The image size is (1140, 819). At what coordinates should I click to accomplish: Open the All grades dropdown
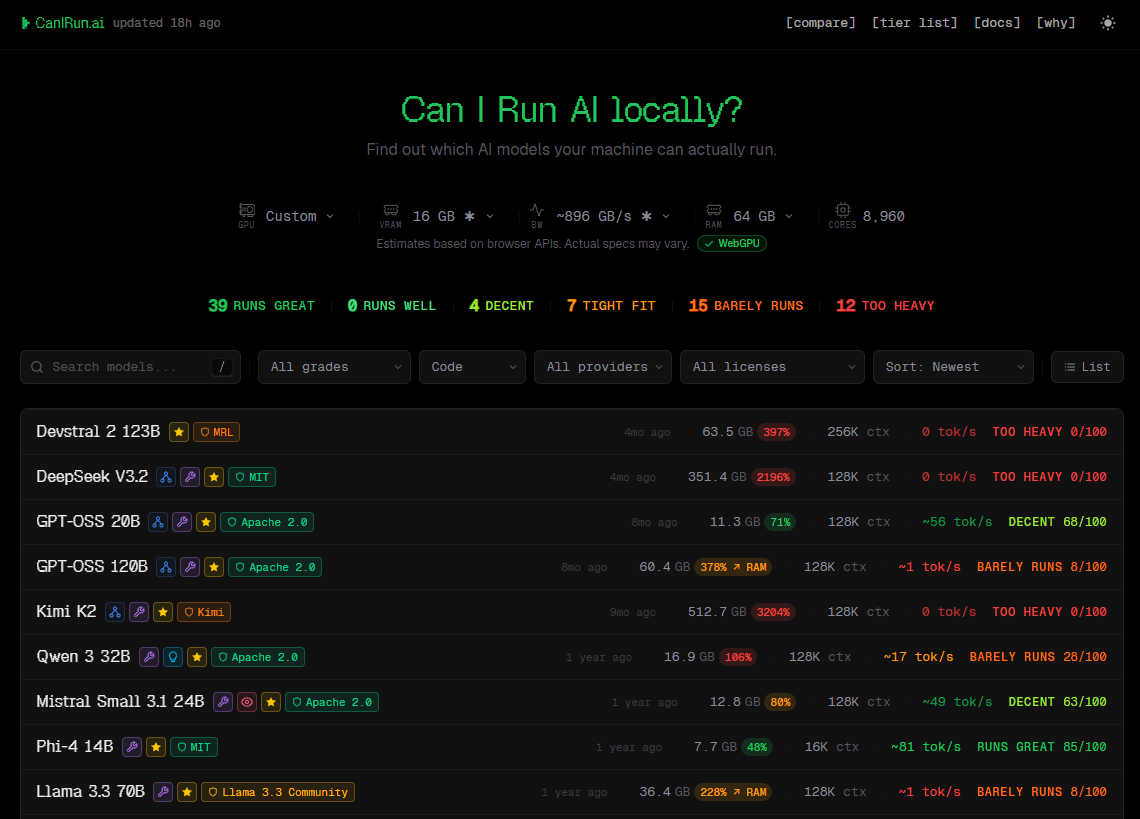pyautogui.click(x=334, y=367)
